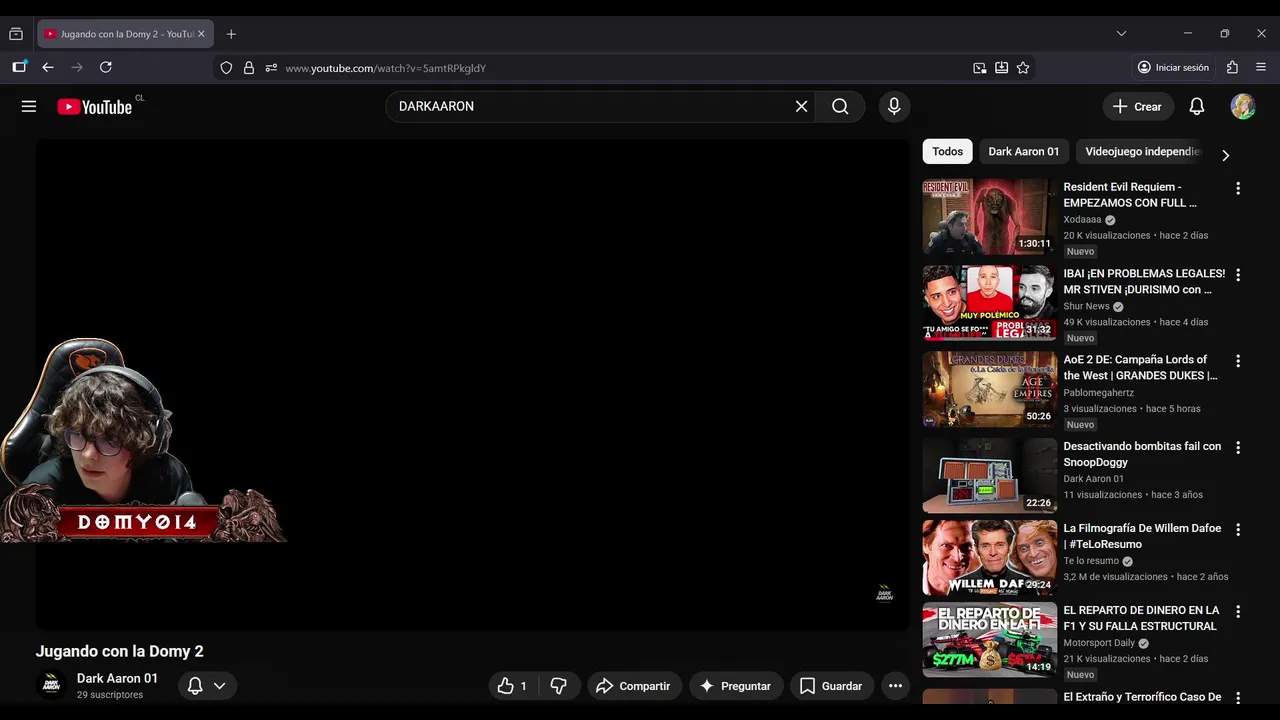Visit the Xodaaaa channel link
Screen dimensions: 1280x720
[1082, 220]
